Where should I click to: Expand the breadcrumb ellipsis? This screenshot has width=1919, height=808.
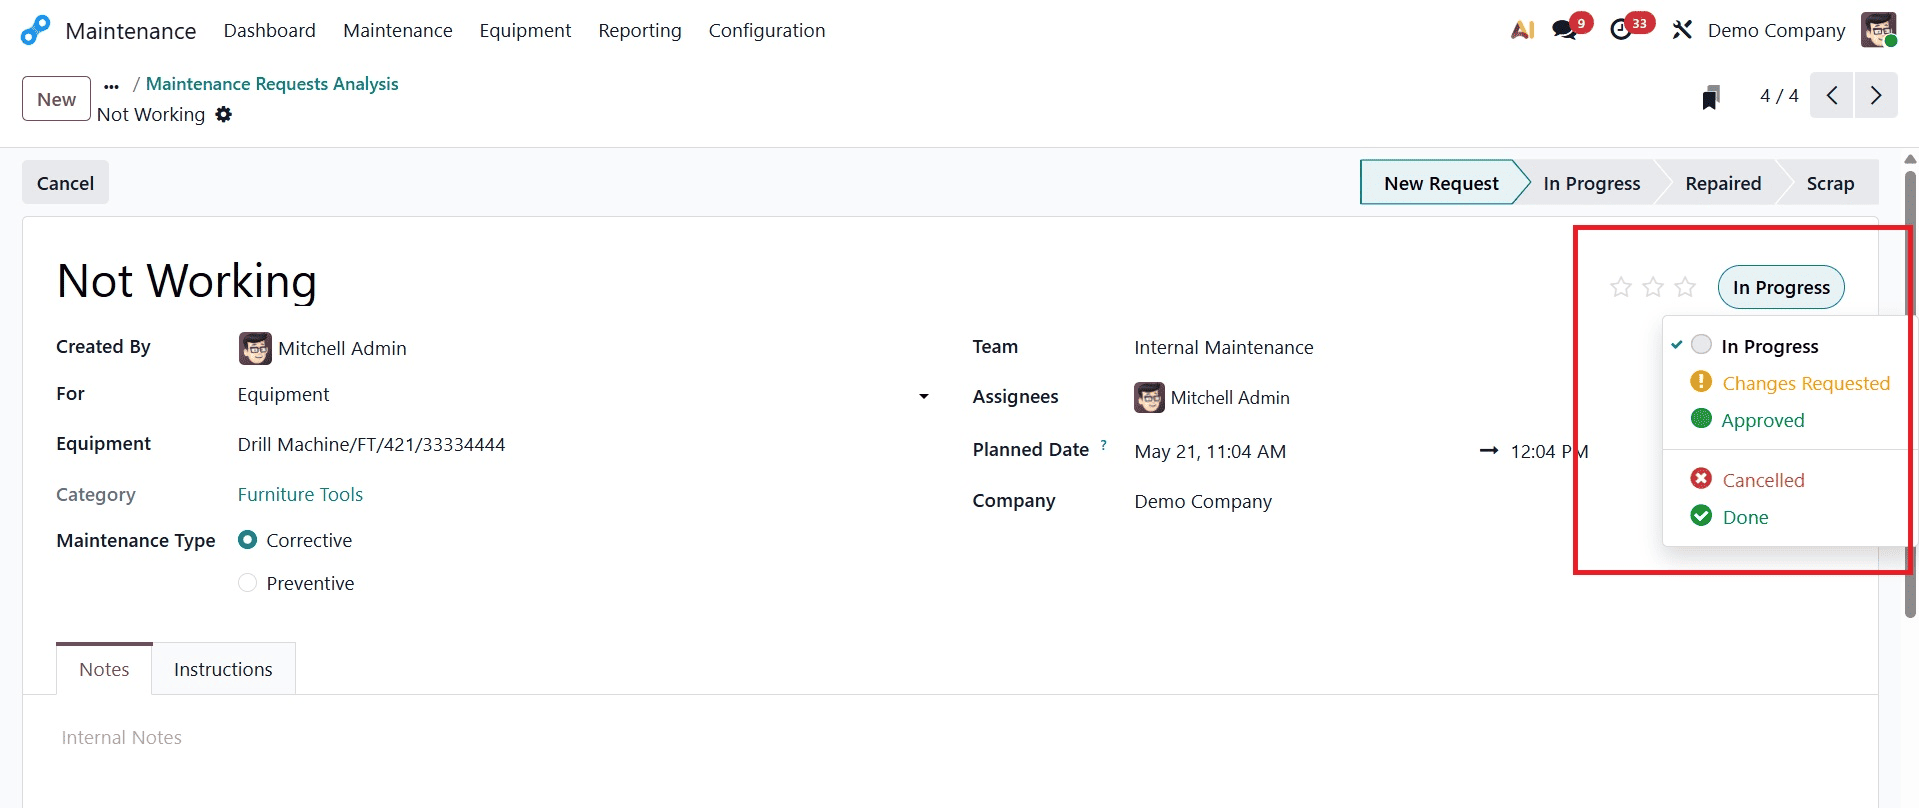pos(111,85)
